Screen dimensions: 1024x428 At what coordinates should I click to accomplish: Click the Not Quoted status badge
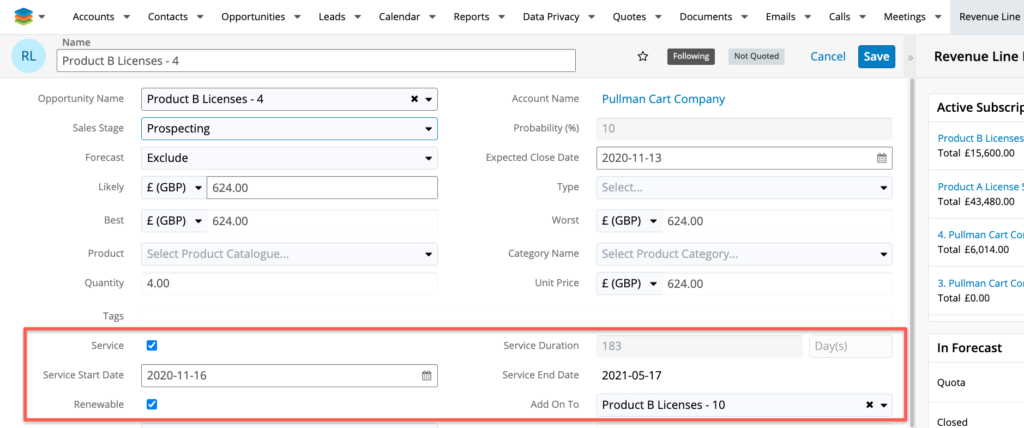click(756, 56)
